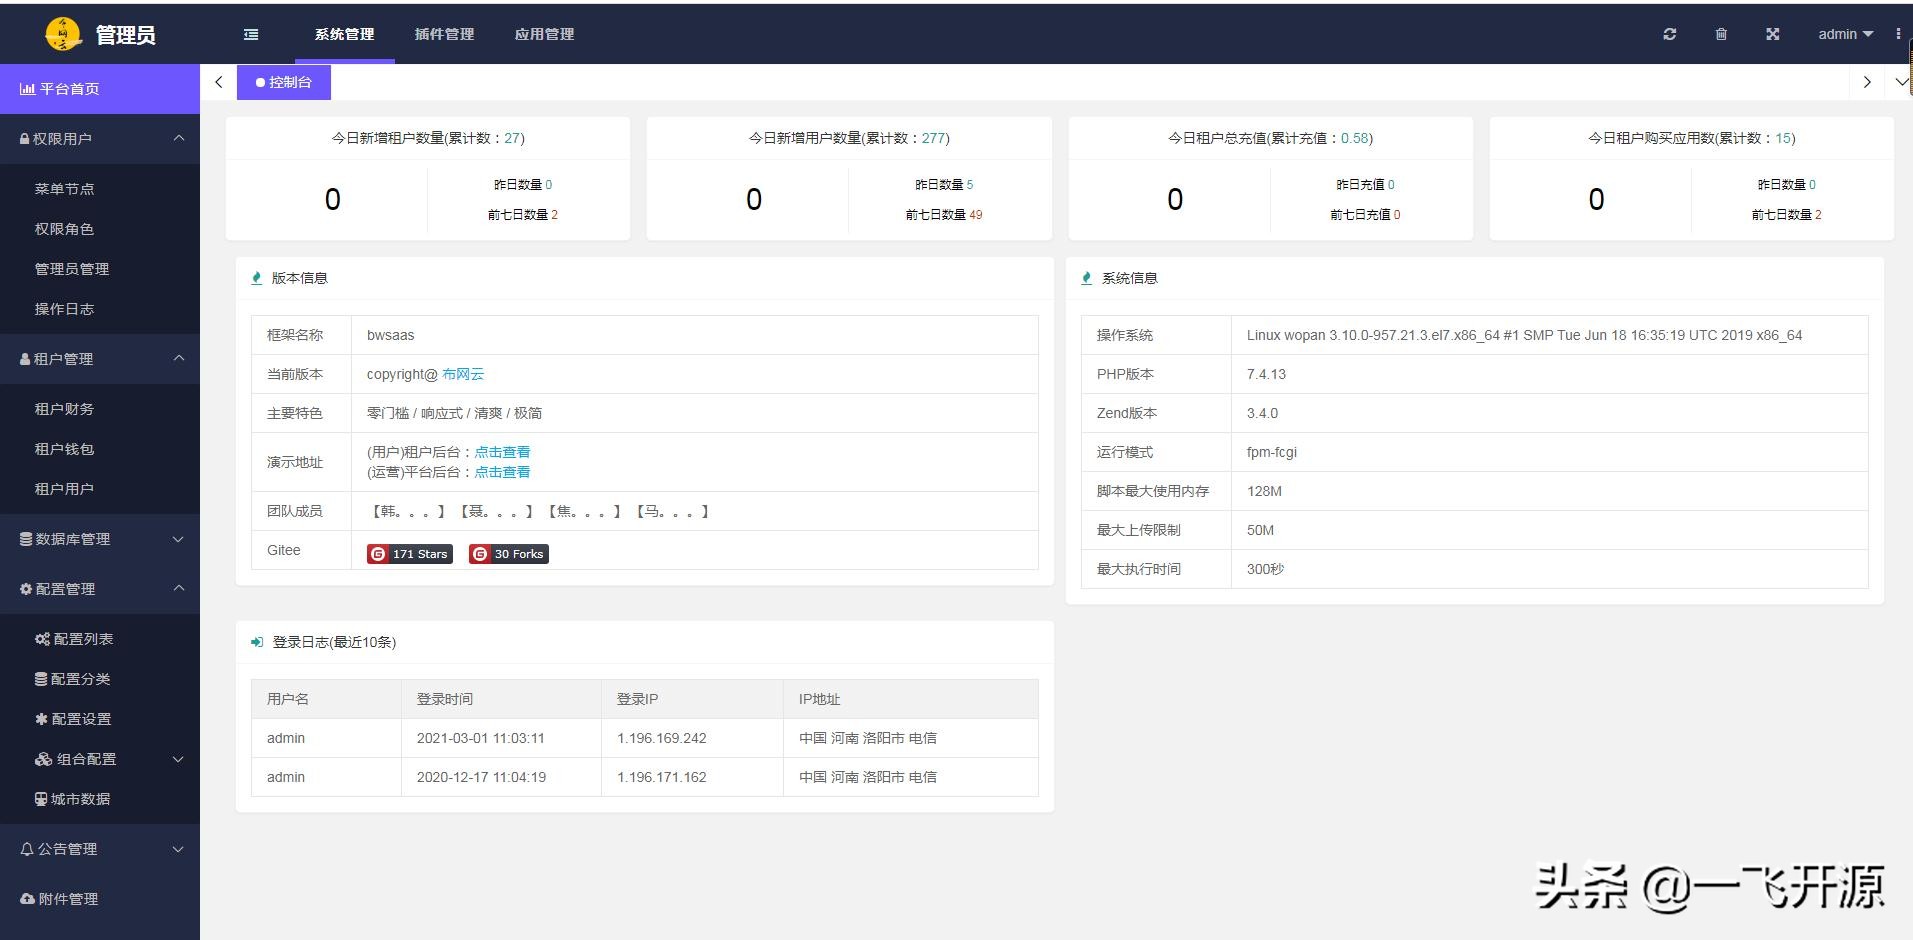Select the 控制台 page tab
The image size is (1913, 940).
(284, 82)
